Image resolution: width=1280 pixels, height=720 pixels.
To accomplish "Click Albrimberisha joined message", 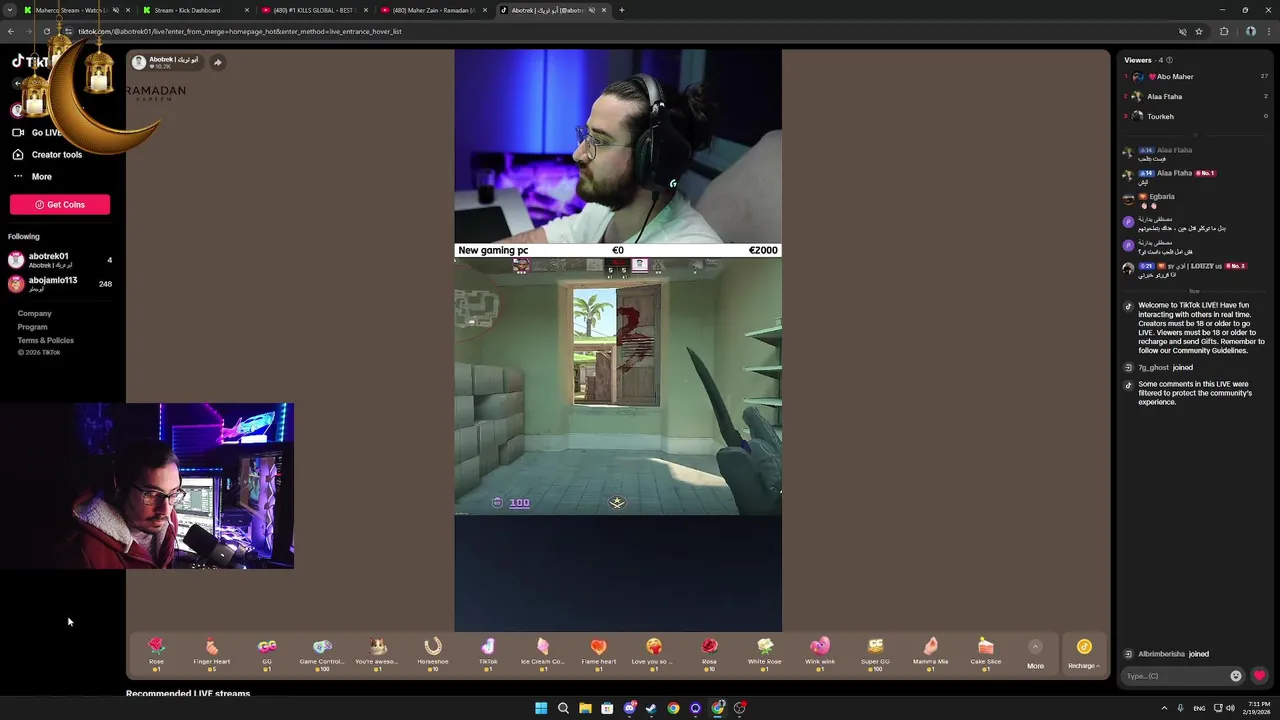I will (x=1173, y=654).
